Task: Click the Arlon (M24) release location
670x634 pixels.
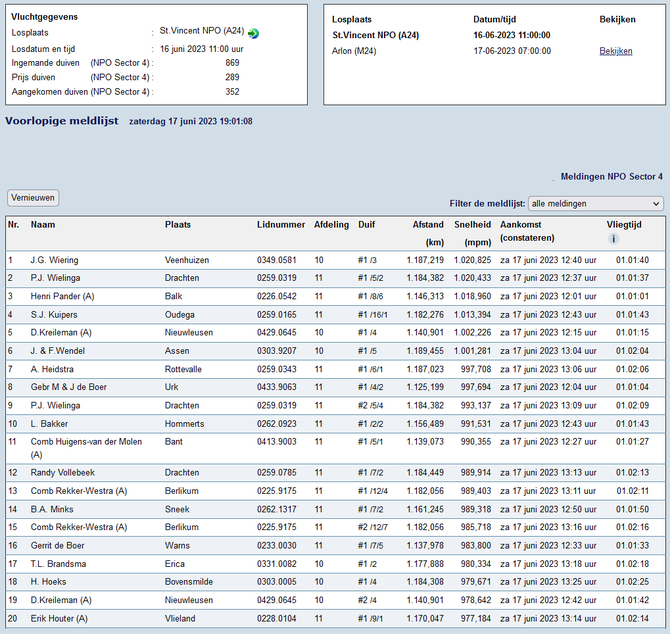Action: click(x=354, y=51)
